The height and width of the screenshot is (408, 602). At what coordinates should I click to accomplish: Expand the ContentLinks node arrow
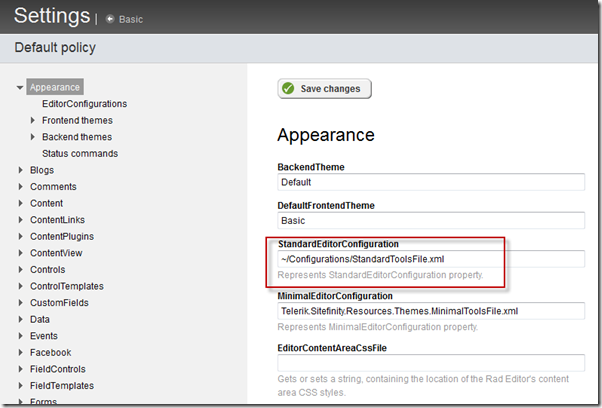pos(21,220)
